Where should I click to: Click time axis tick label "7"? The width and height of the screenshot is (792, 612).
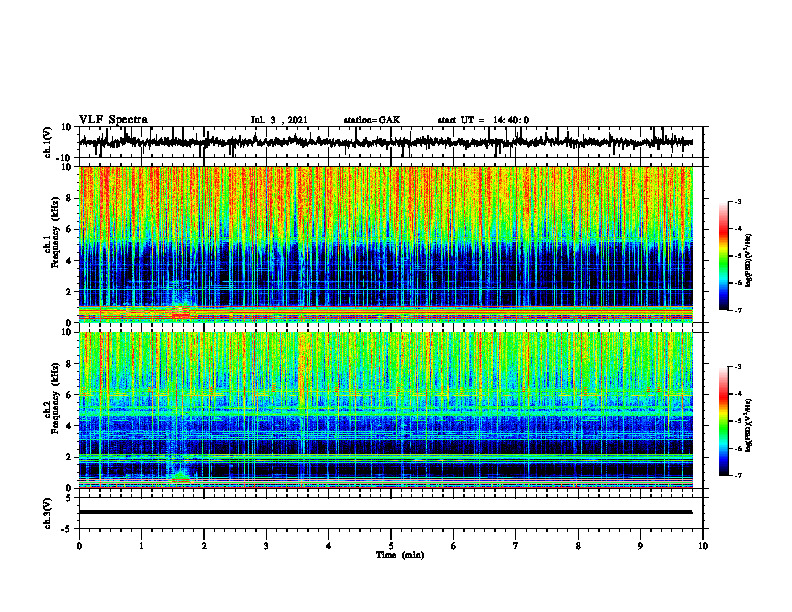pos(516,546)
